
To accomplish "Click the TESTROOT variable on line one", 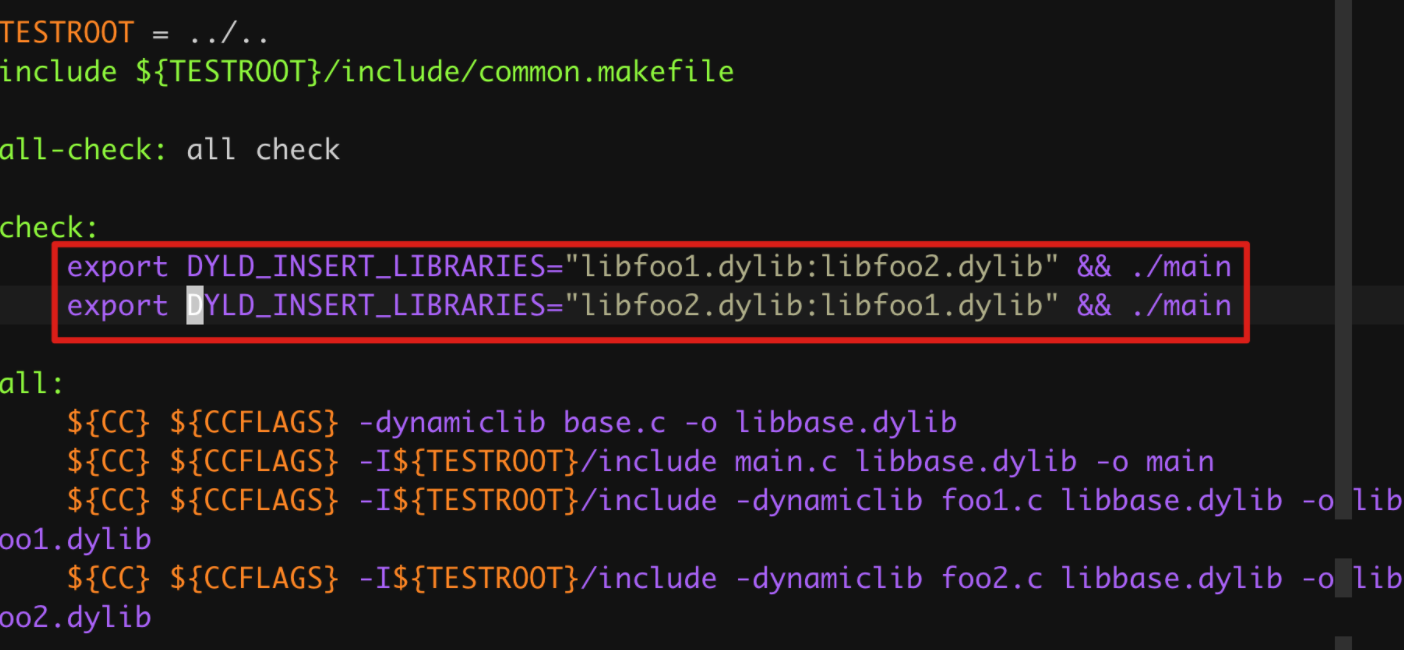I will coord(66,33).
